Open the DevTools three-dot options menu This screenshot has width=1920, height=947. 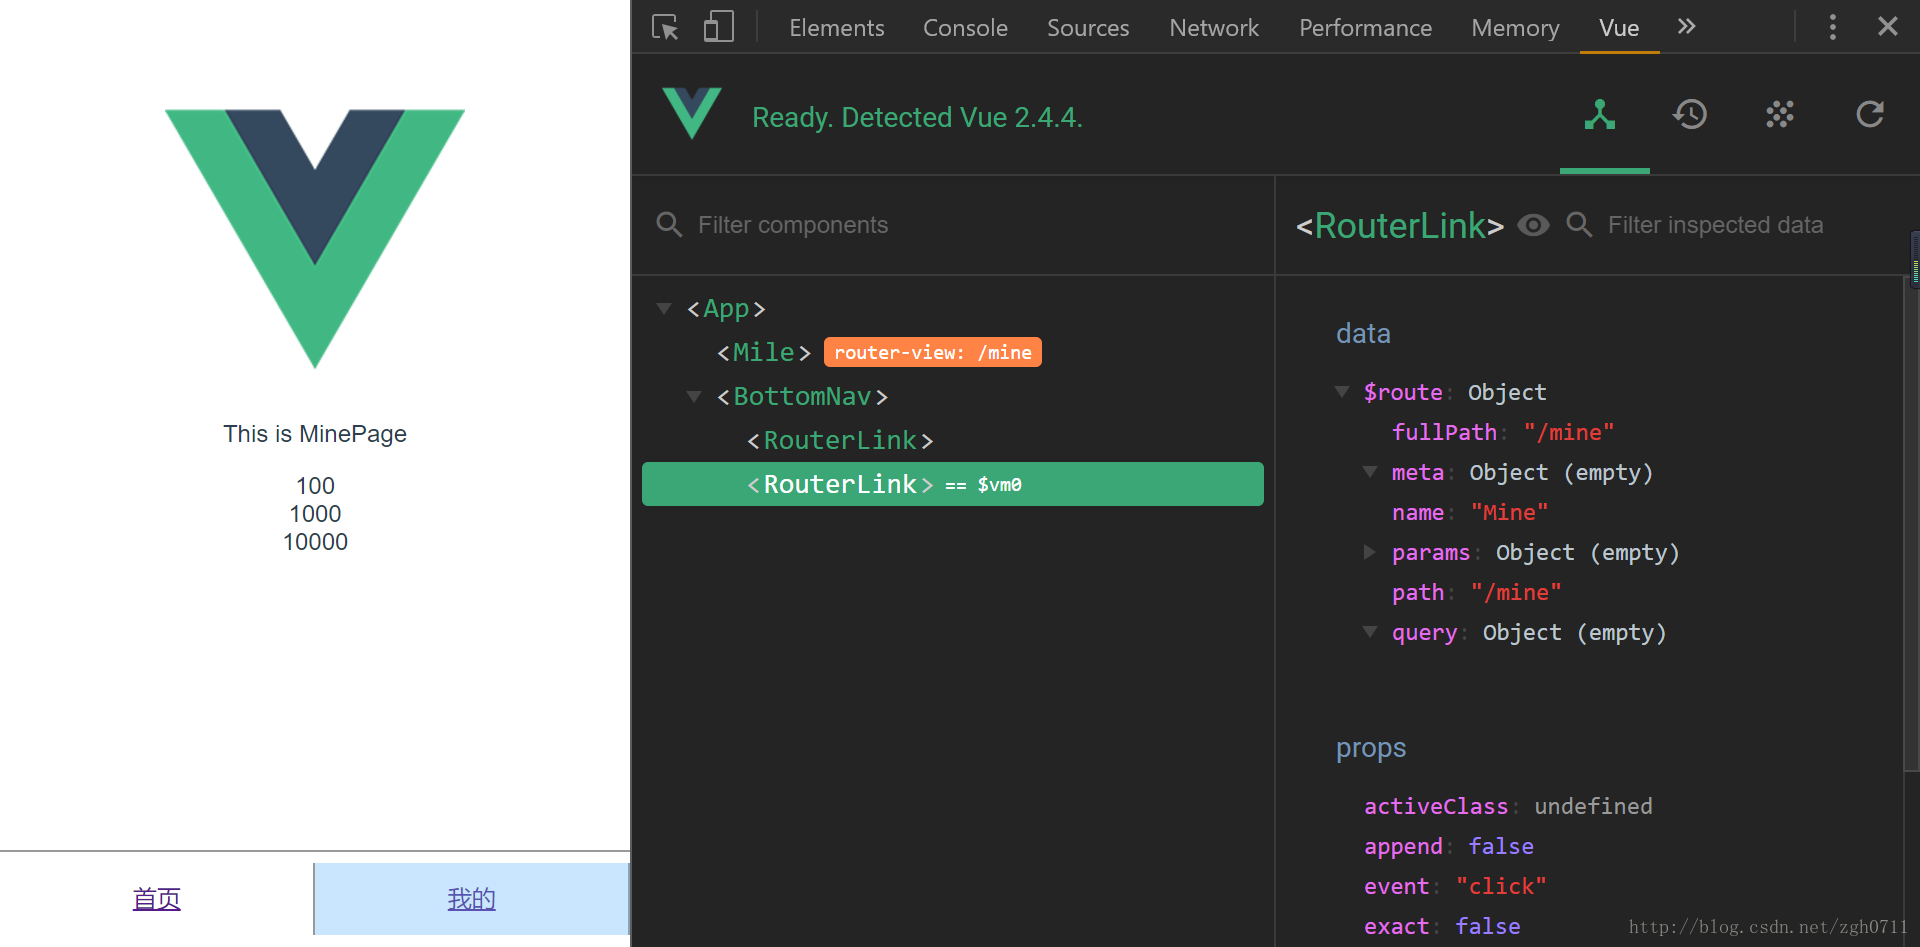coord(1832,27)
